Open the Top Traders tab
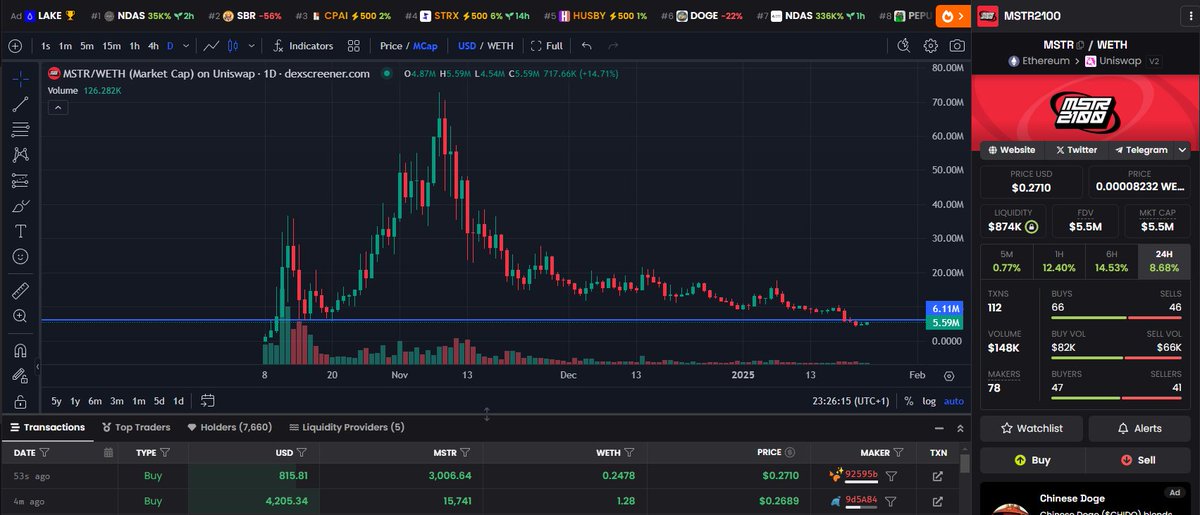Screen dimensions: 1200x515 coord(137,427)
